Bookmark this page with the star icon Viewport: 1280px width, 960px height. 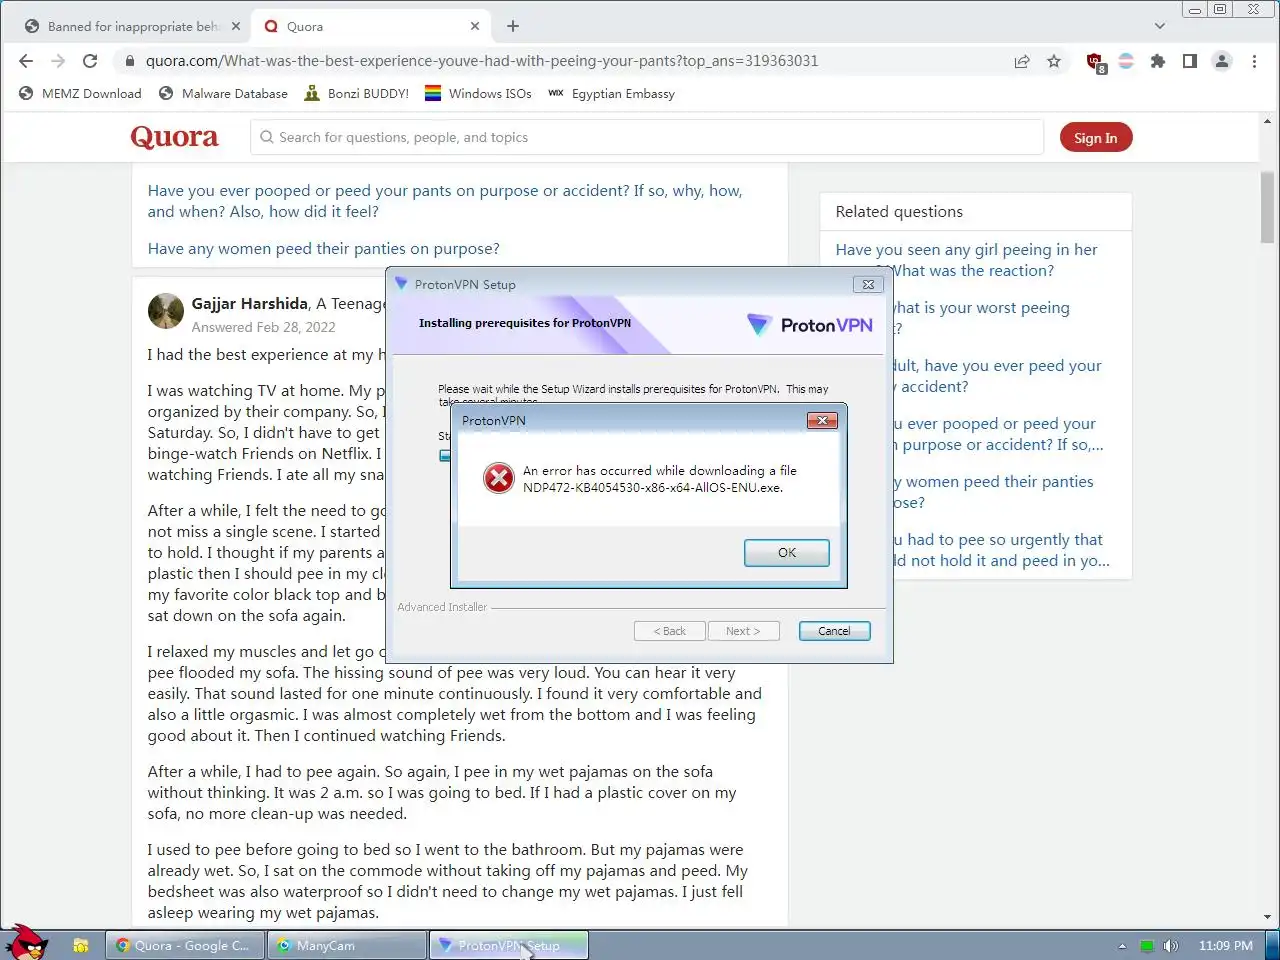point(1054,61)
